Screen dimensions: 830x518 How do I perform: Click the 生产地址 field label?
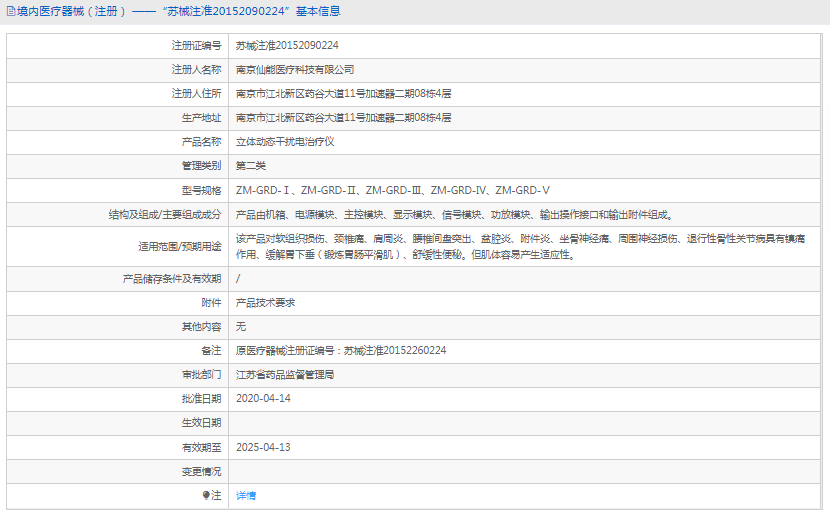tap(201, 117)
